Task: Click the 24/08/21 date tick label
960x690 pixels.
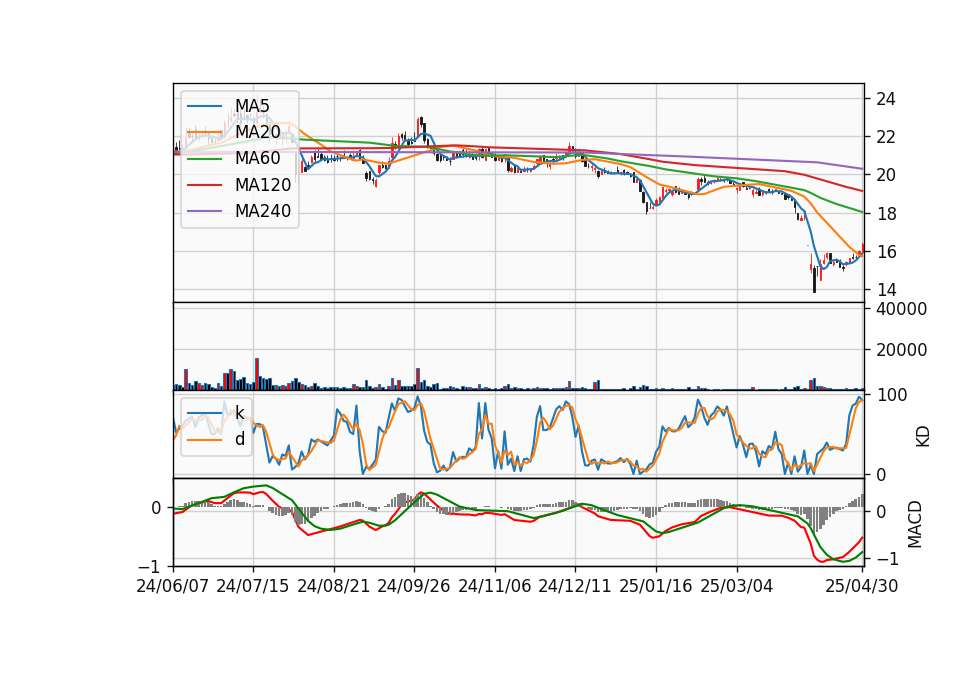Action: click(x=334, y=587)
